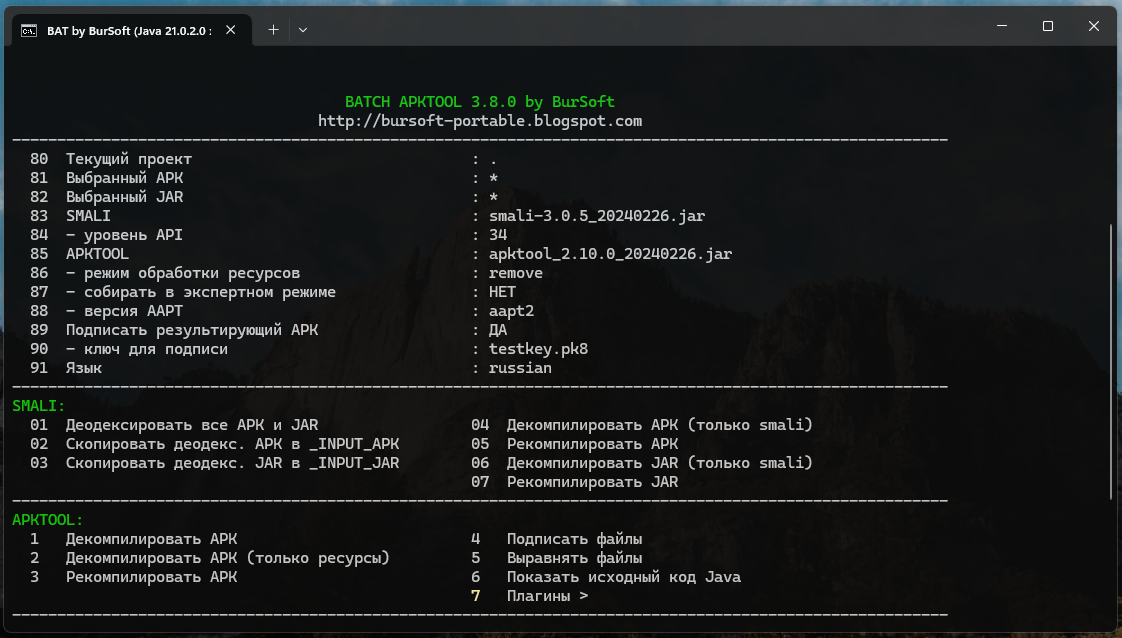The image size is (1122, 638).
Task: Click the BATCH APKTOOL 3.8.0 title
Action: pos(479,102)
